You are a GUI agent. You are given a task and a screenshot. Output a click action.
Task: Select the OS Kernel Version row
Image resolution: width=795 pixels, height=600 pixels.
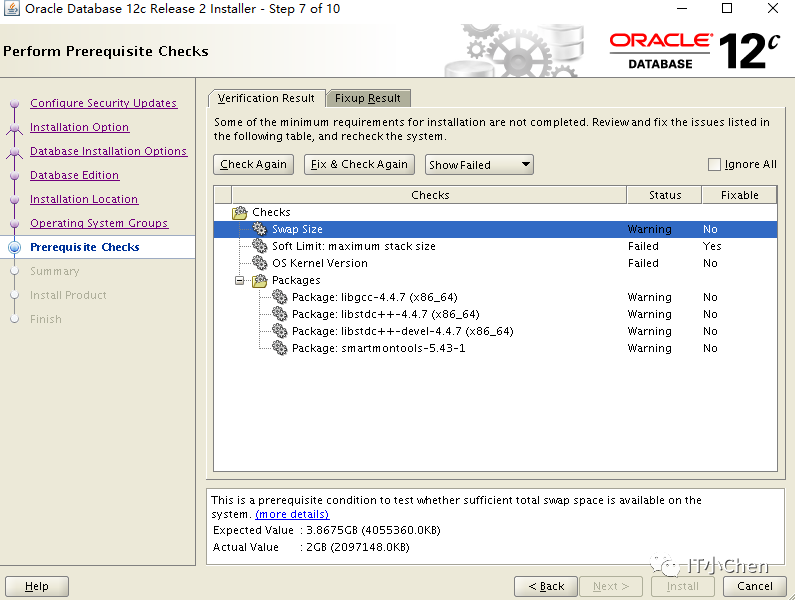(495, 263)
